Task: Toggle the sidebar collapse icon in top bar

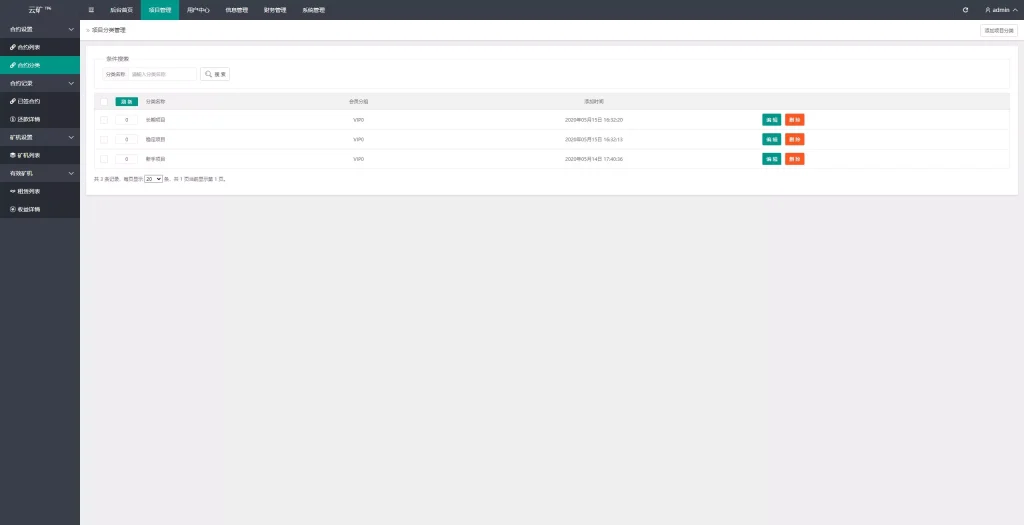Action: [91, 10]
